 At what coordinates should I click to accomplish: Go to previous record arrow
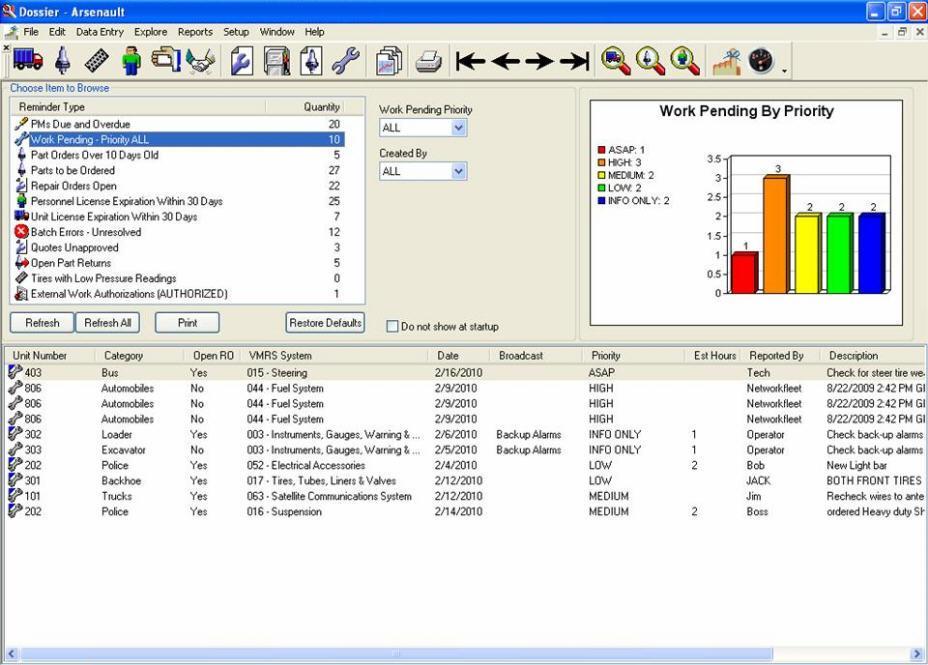tap(505, 61)
